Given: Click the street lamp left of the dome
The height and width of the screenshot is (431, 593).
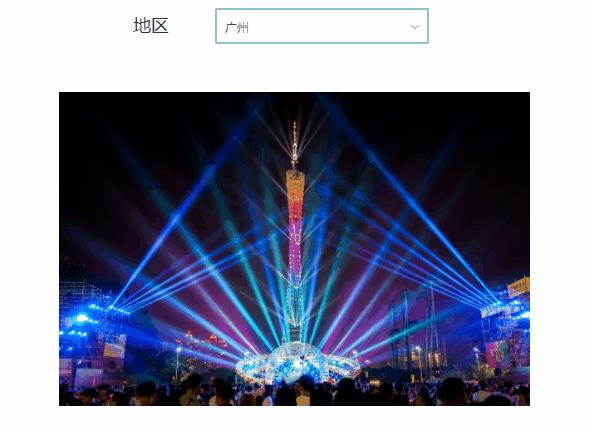Looking at the screenshot, I should click(x=178, y=364).
